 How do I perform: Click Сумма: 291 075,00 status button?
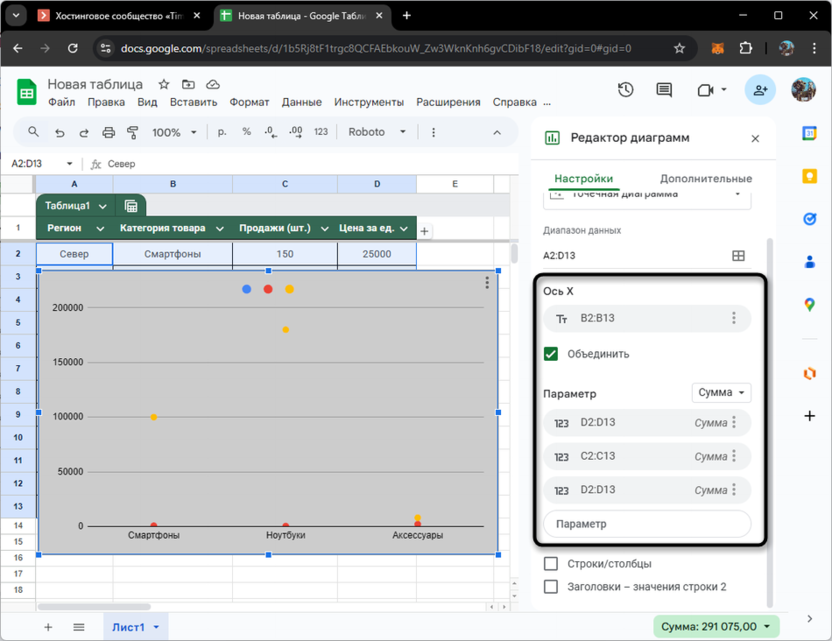click(x=716, y=627)
